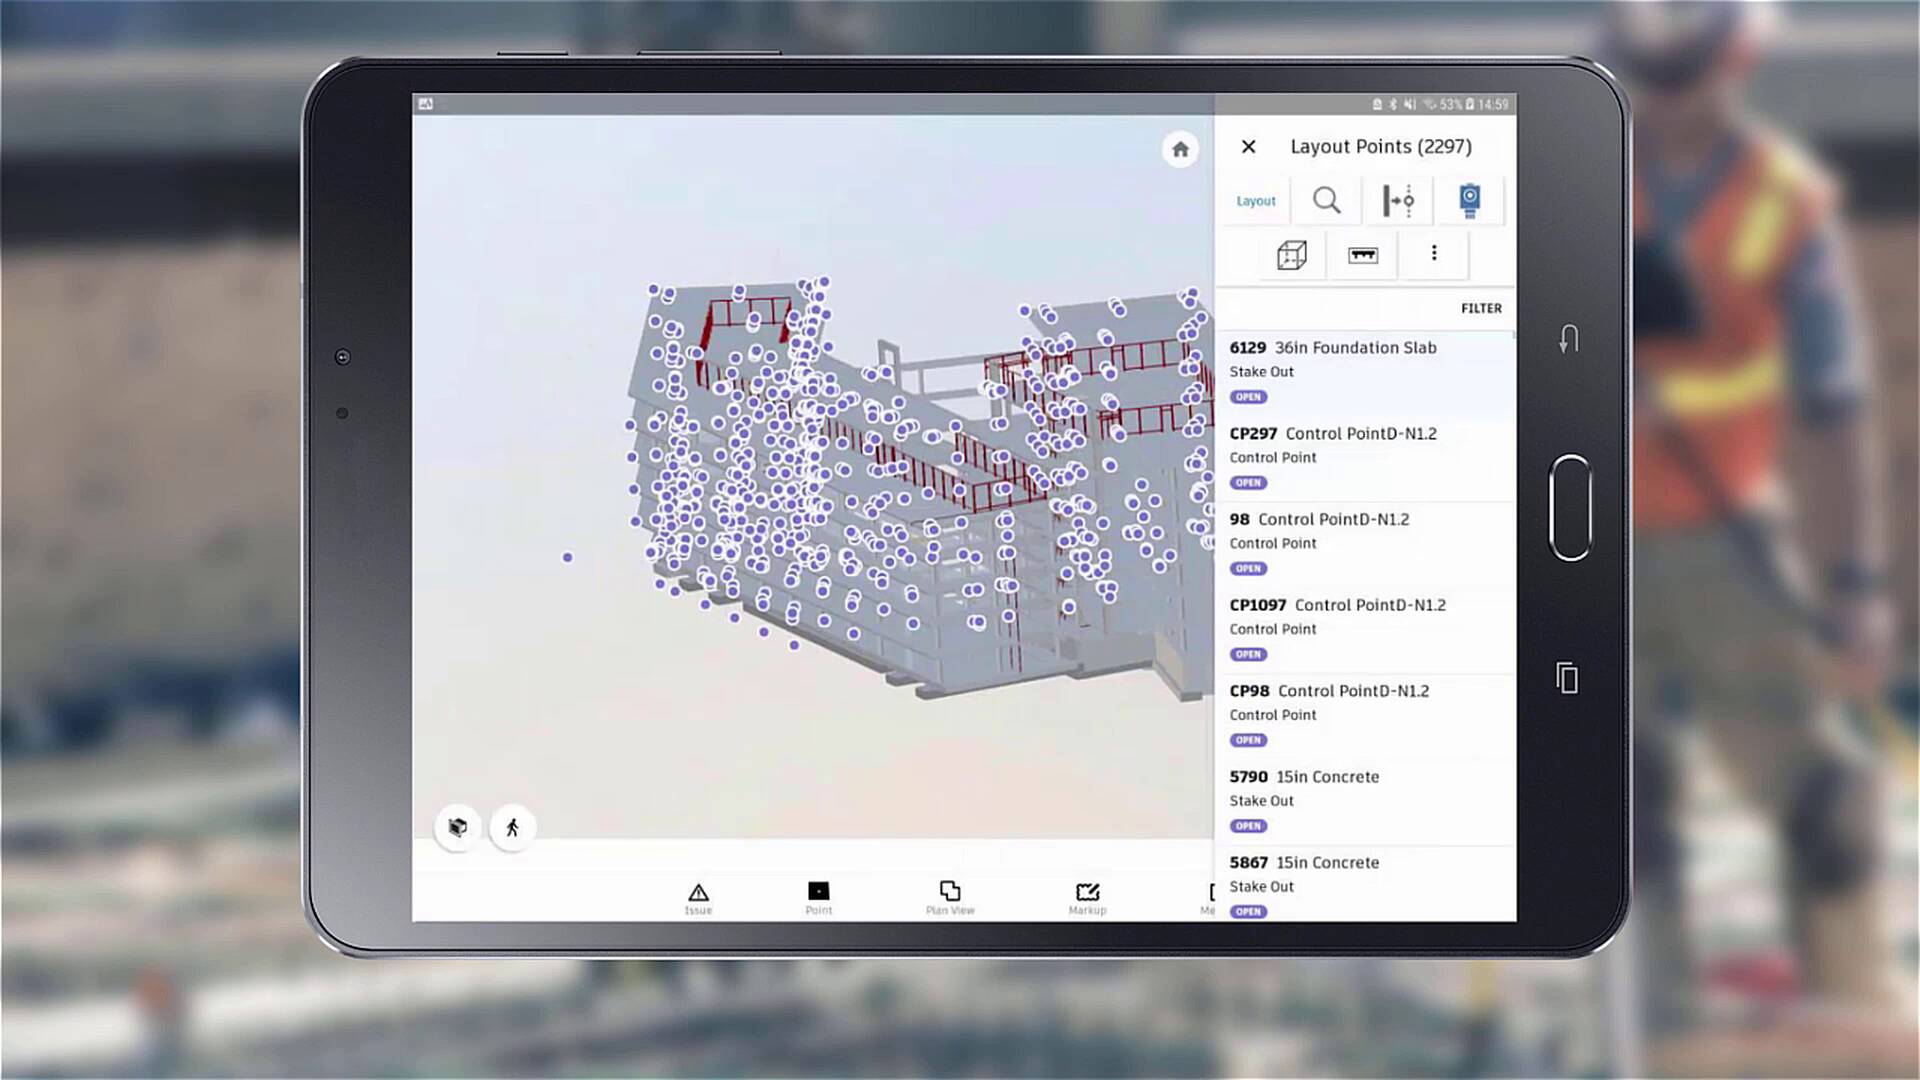Open the FILTER options

1481,308
